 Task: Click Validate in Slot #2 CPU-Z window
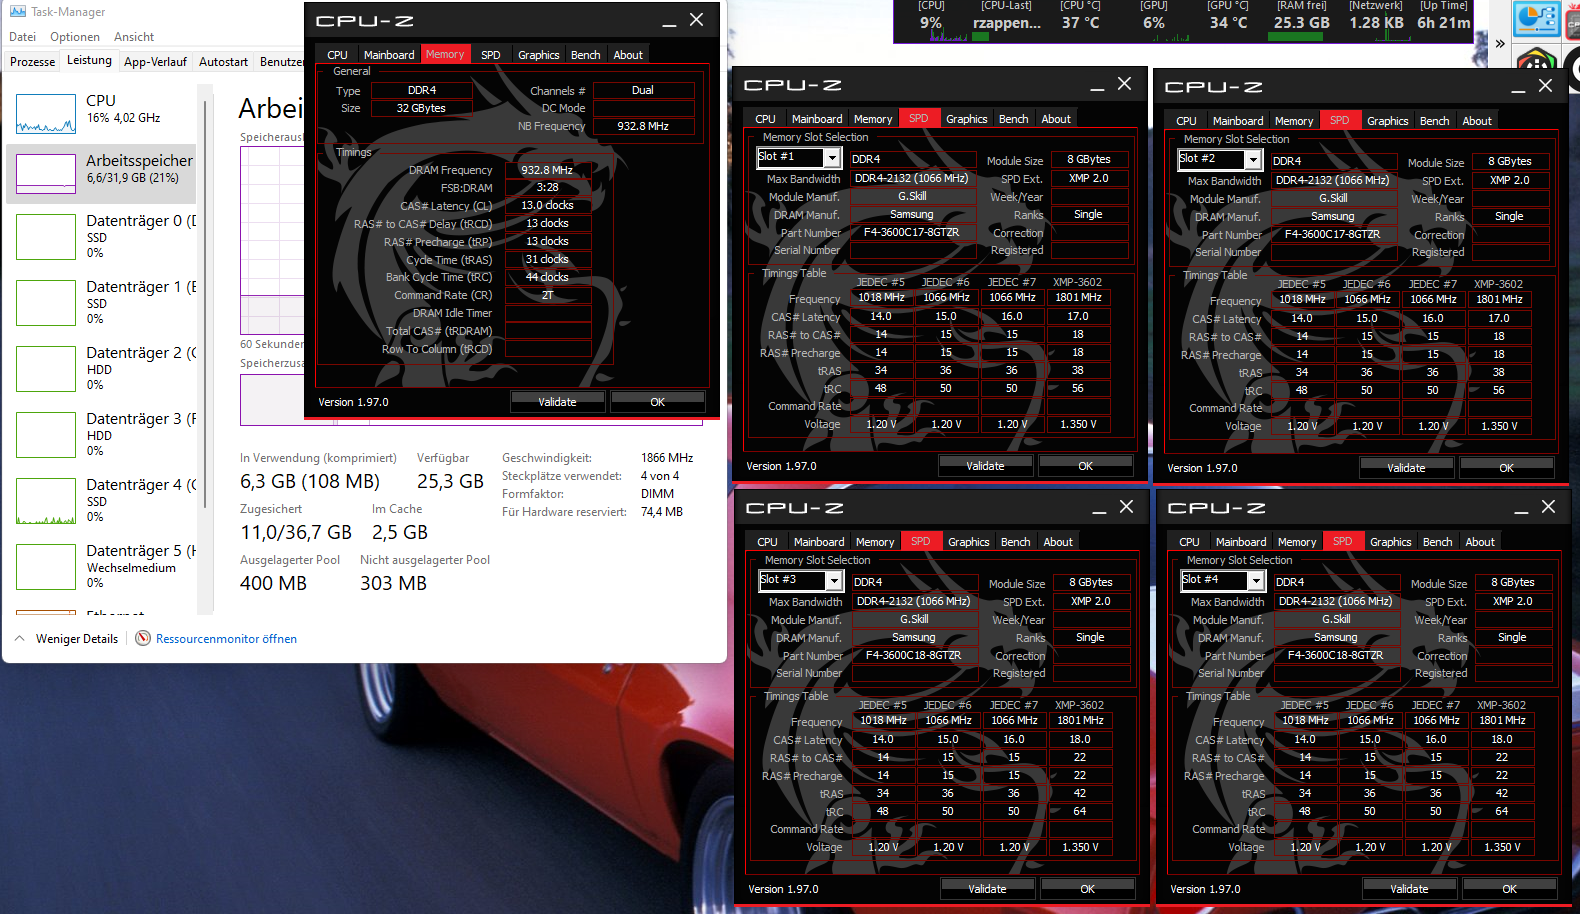[x=1406, y=468]
